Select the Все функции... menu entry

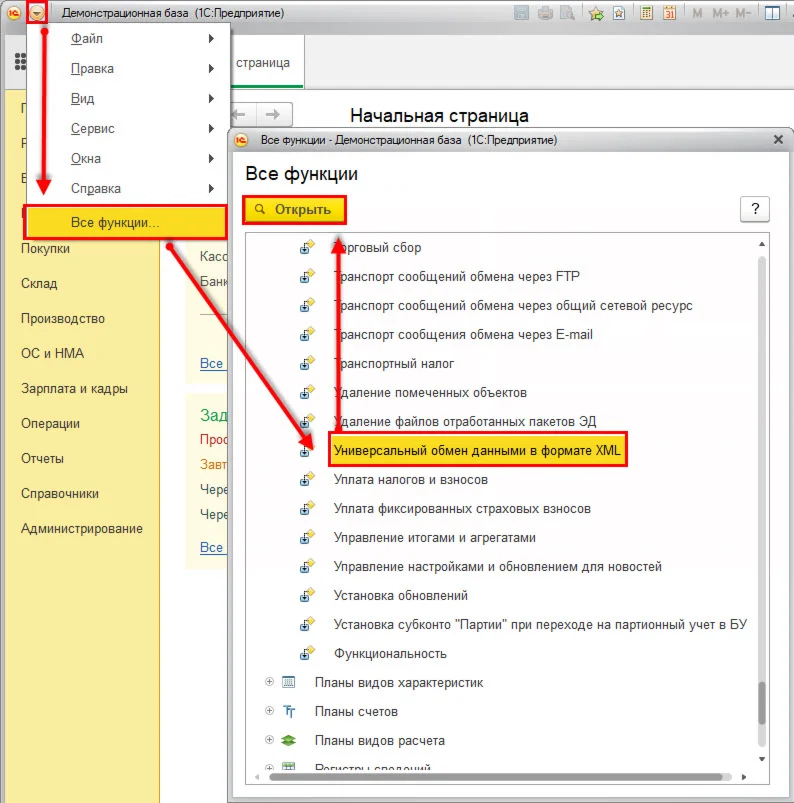coord(126,222)
